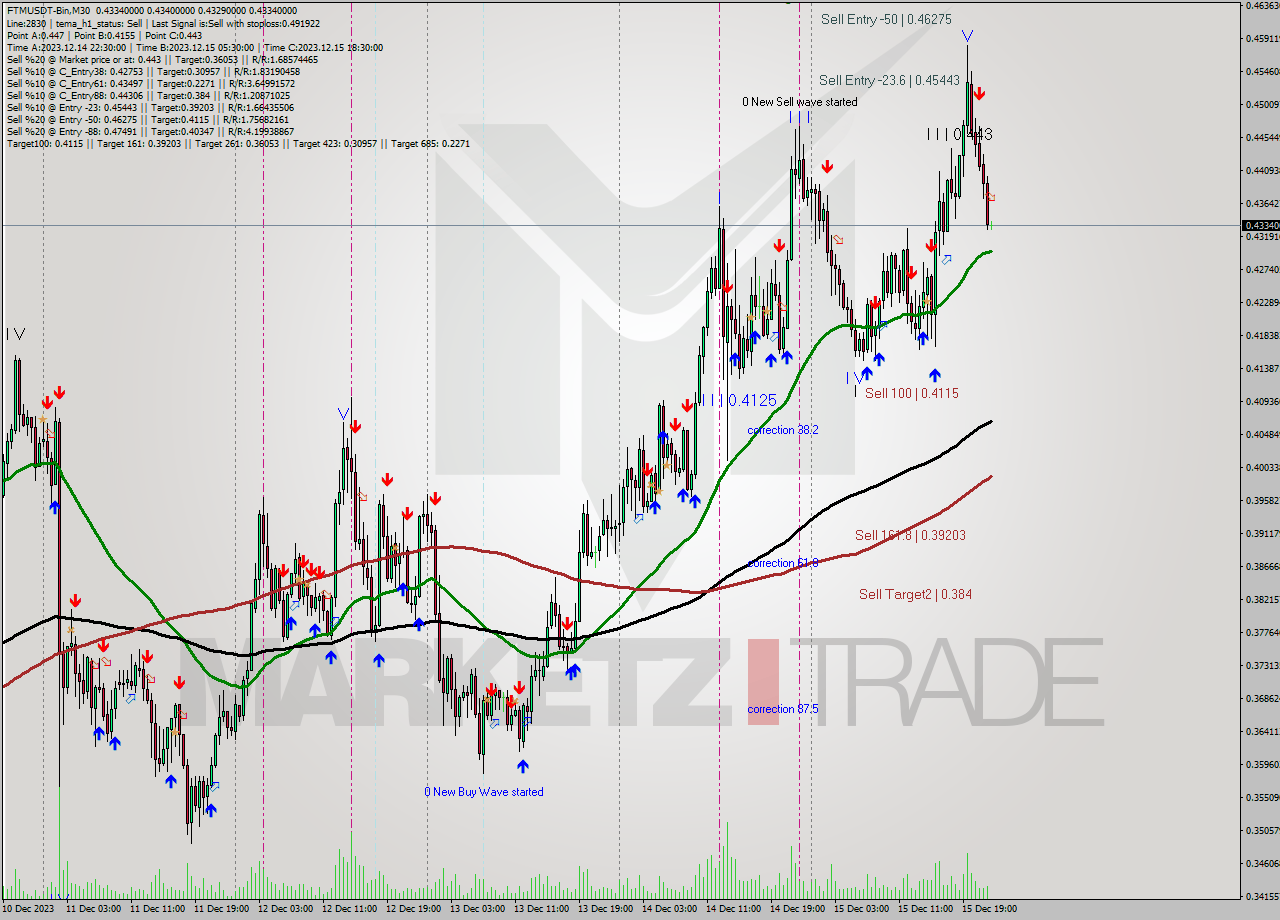Viewport: 1280px width, 920px height.
Task: Select 'Sell %20 @ Entry -88' line
Action: tap(150, 131)
